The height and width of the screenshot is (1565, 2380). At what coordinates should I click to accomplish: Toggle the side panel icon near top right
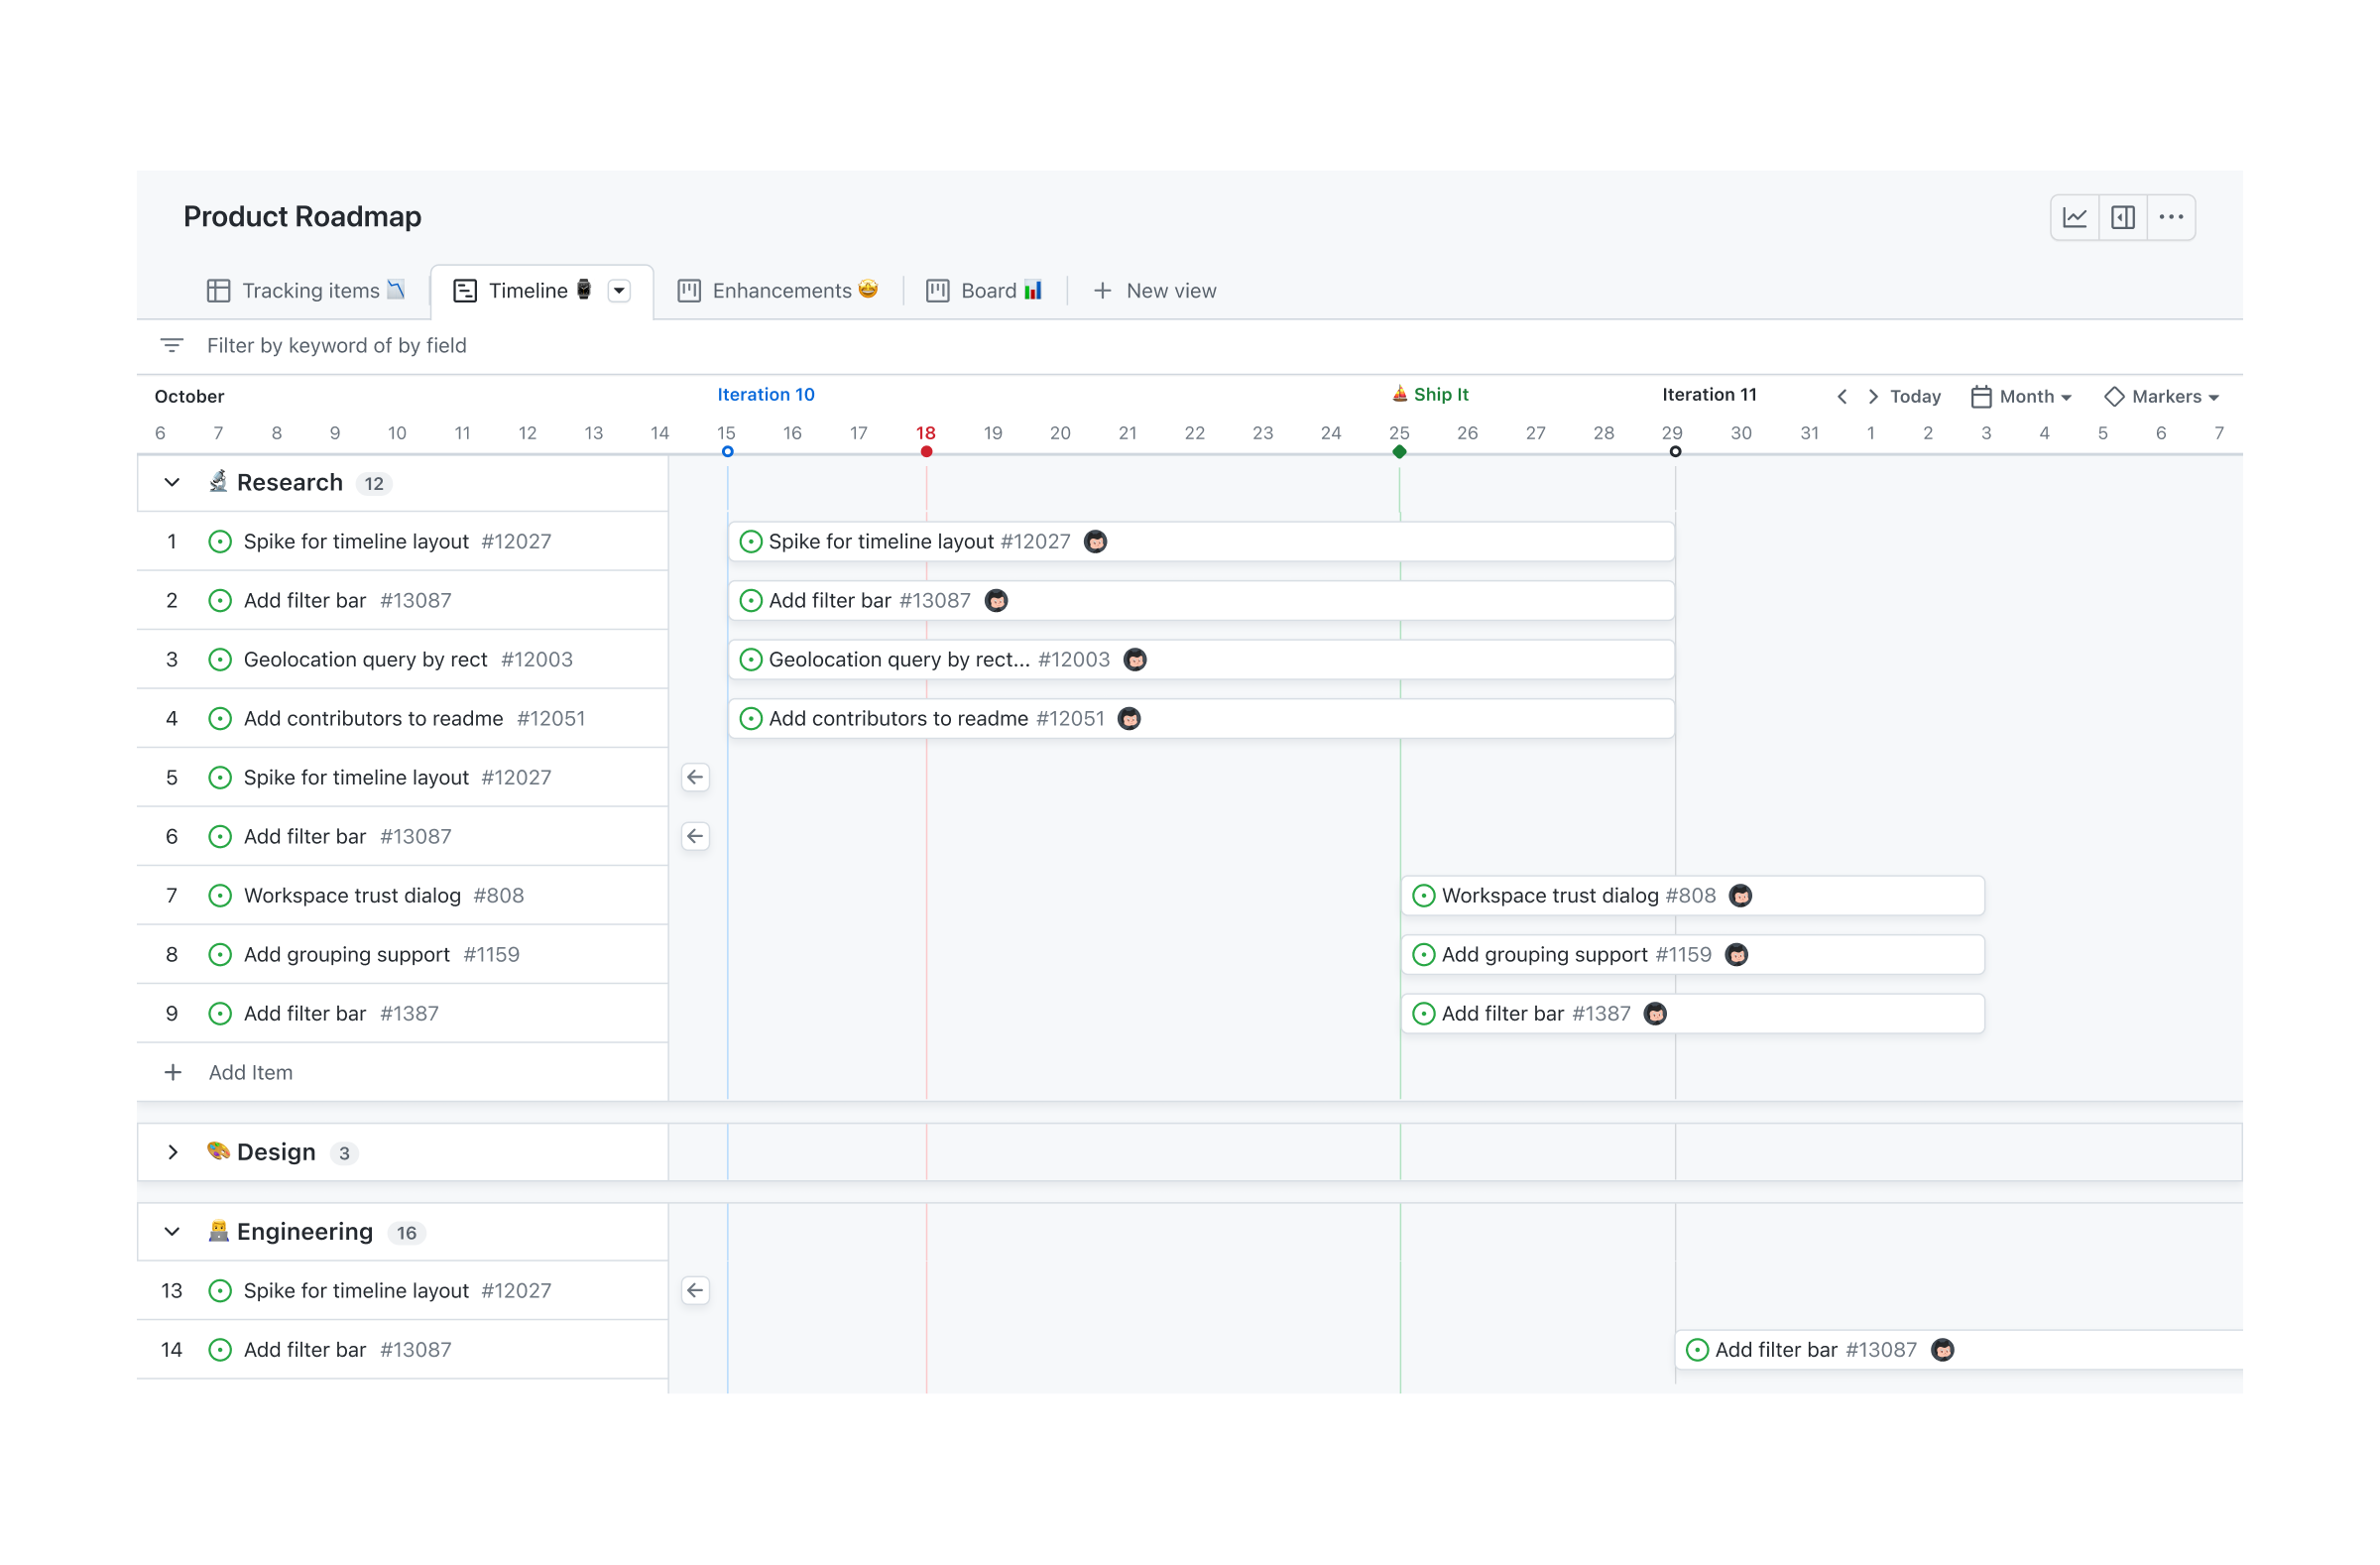pos(2123,216)
